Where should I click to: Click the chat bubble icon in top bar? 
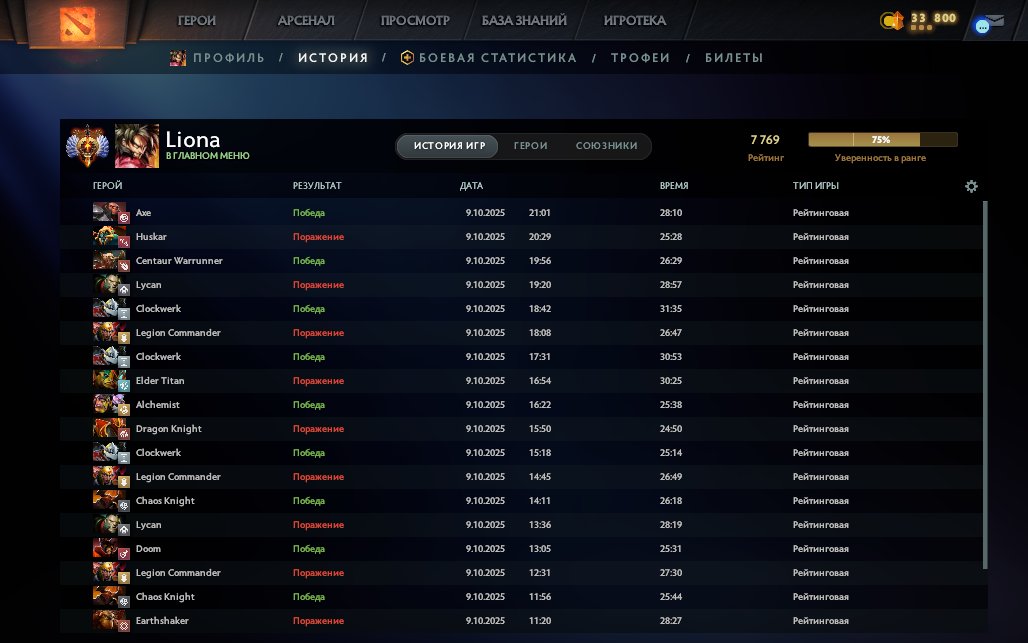983,26
